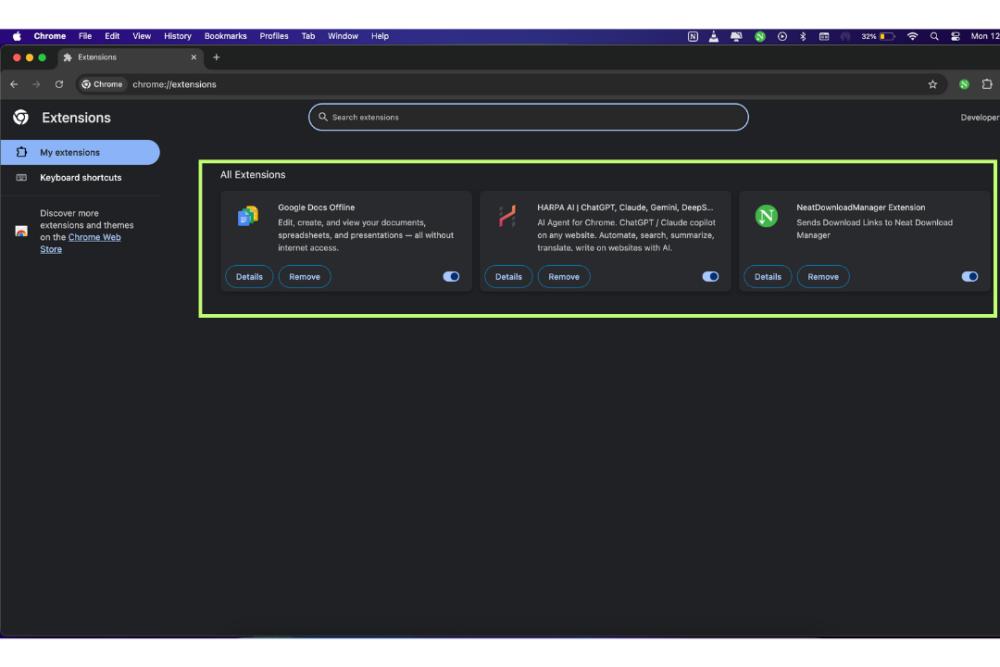Click the screen mirroring displays icon
Image resolution: width=1000 pixels, height=667 pixels.
coord(736,36)
